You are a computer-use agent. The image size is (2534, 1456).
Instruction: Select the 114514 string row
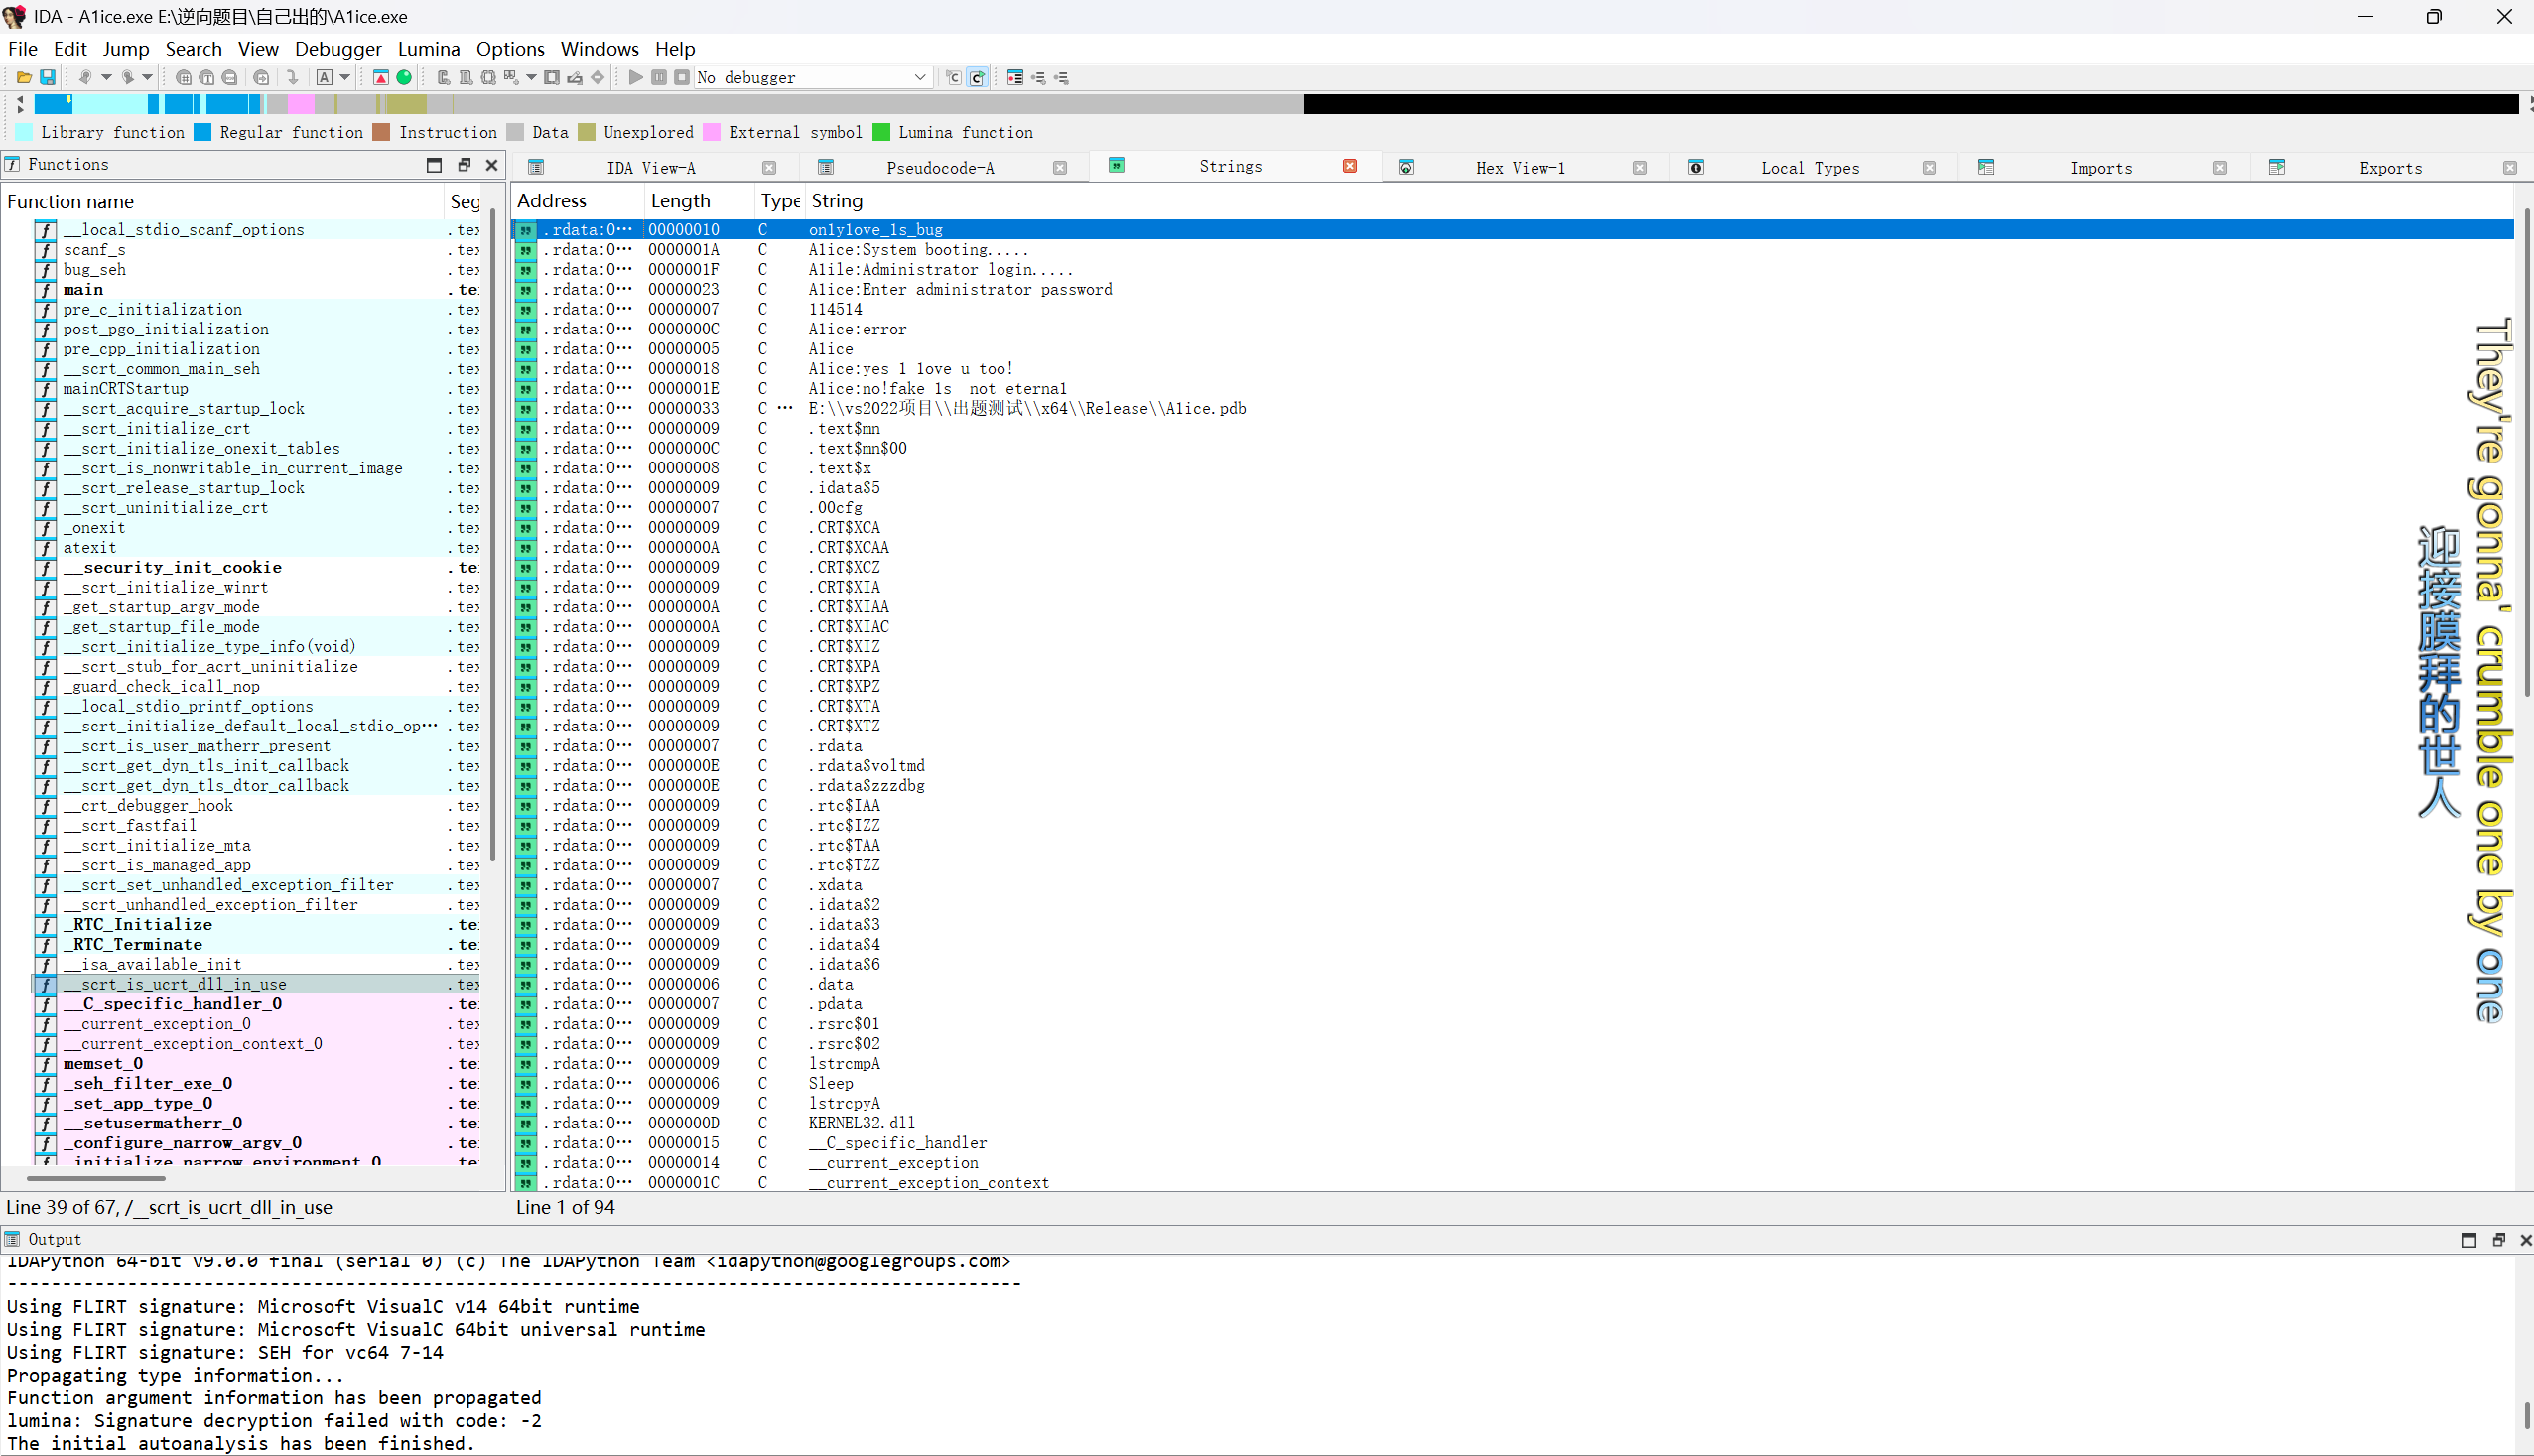(835, 310)
